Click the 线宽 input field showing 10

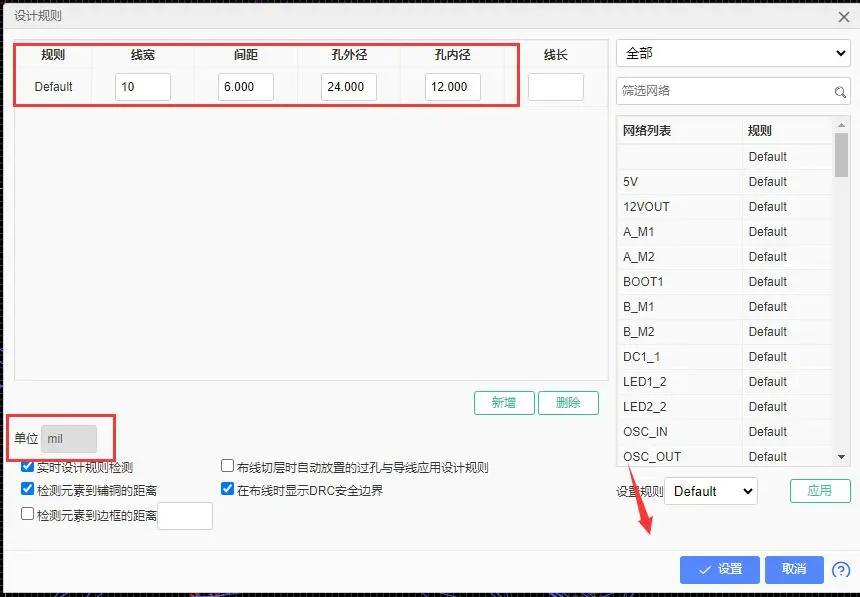[142, 87]
